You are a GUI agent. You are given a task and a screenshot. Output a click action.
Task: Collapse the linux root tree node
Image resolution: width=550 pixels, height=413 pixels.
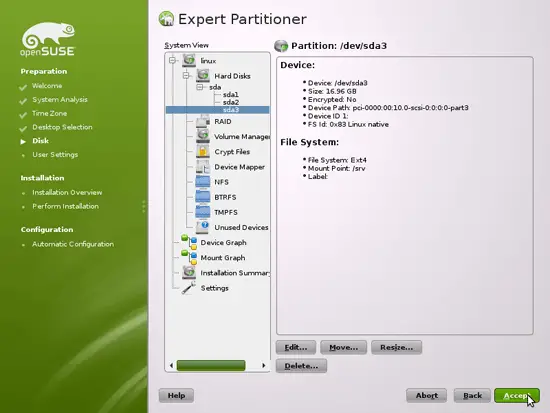point(172,60)
